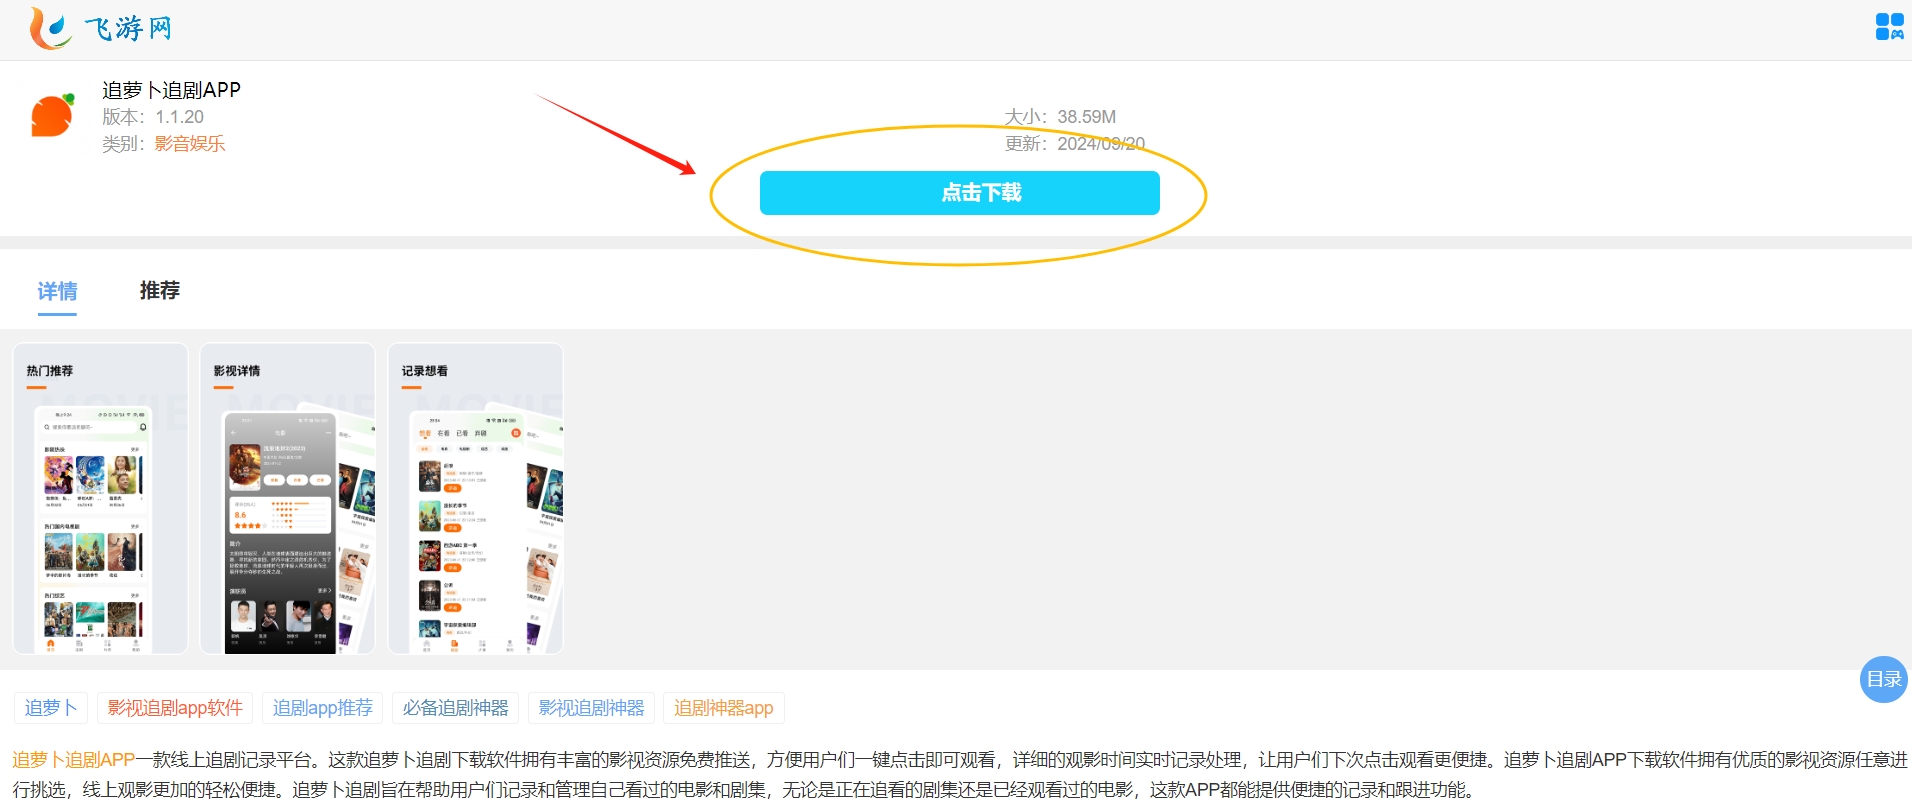Open the 记录想看 screenshot thumbnail
The image size is (1912, 806).
pos(476,498)
